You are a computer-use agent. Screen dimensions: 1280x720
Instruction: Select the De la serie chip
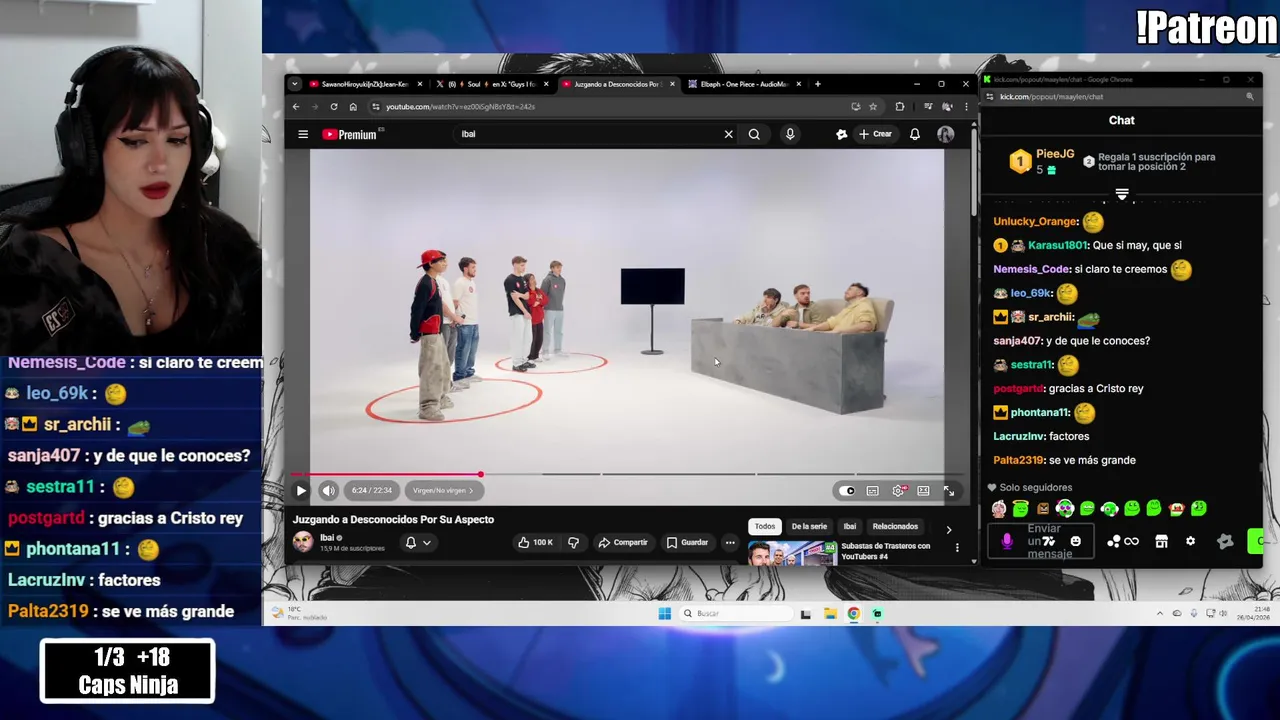coord(809,526)
